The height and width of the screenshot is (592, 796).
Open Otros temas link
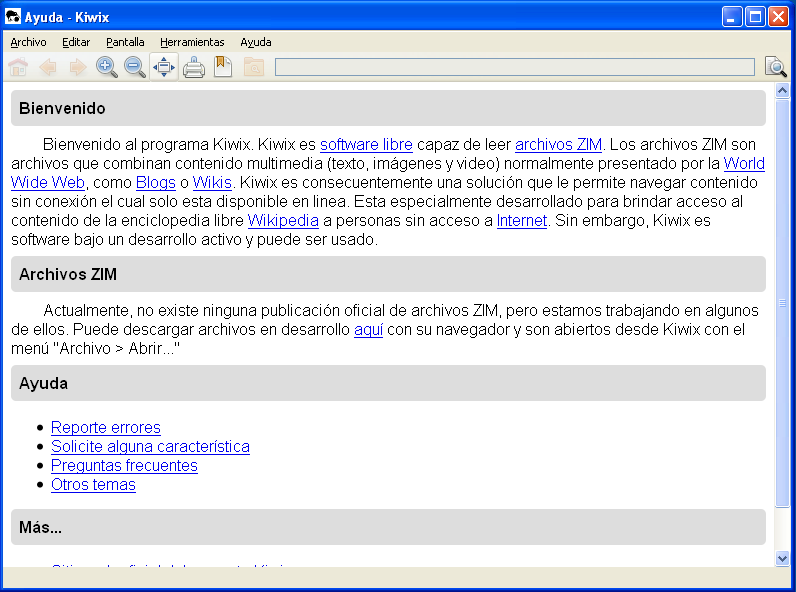coord(93,485)
